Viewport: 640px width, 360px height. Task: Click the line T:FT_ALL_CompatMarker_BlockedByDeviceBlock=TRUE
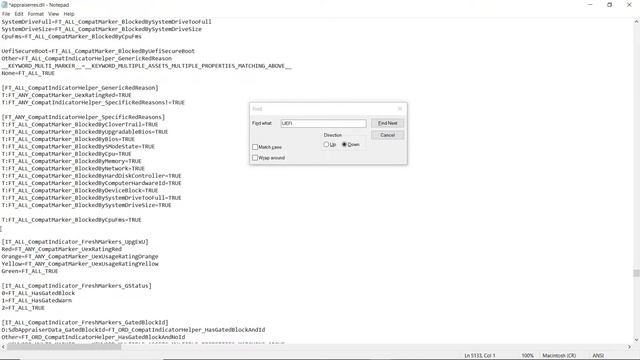(x=80, y=191)
